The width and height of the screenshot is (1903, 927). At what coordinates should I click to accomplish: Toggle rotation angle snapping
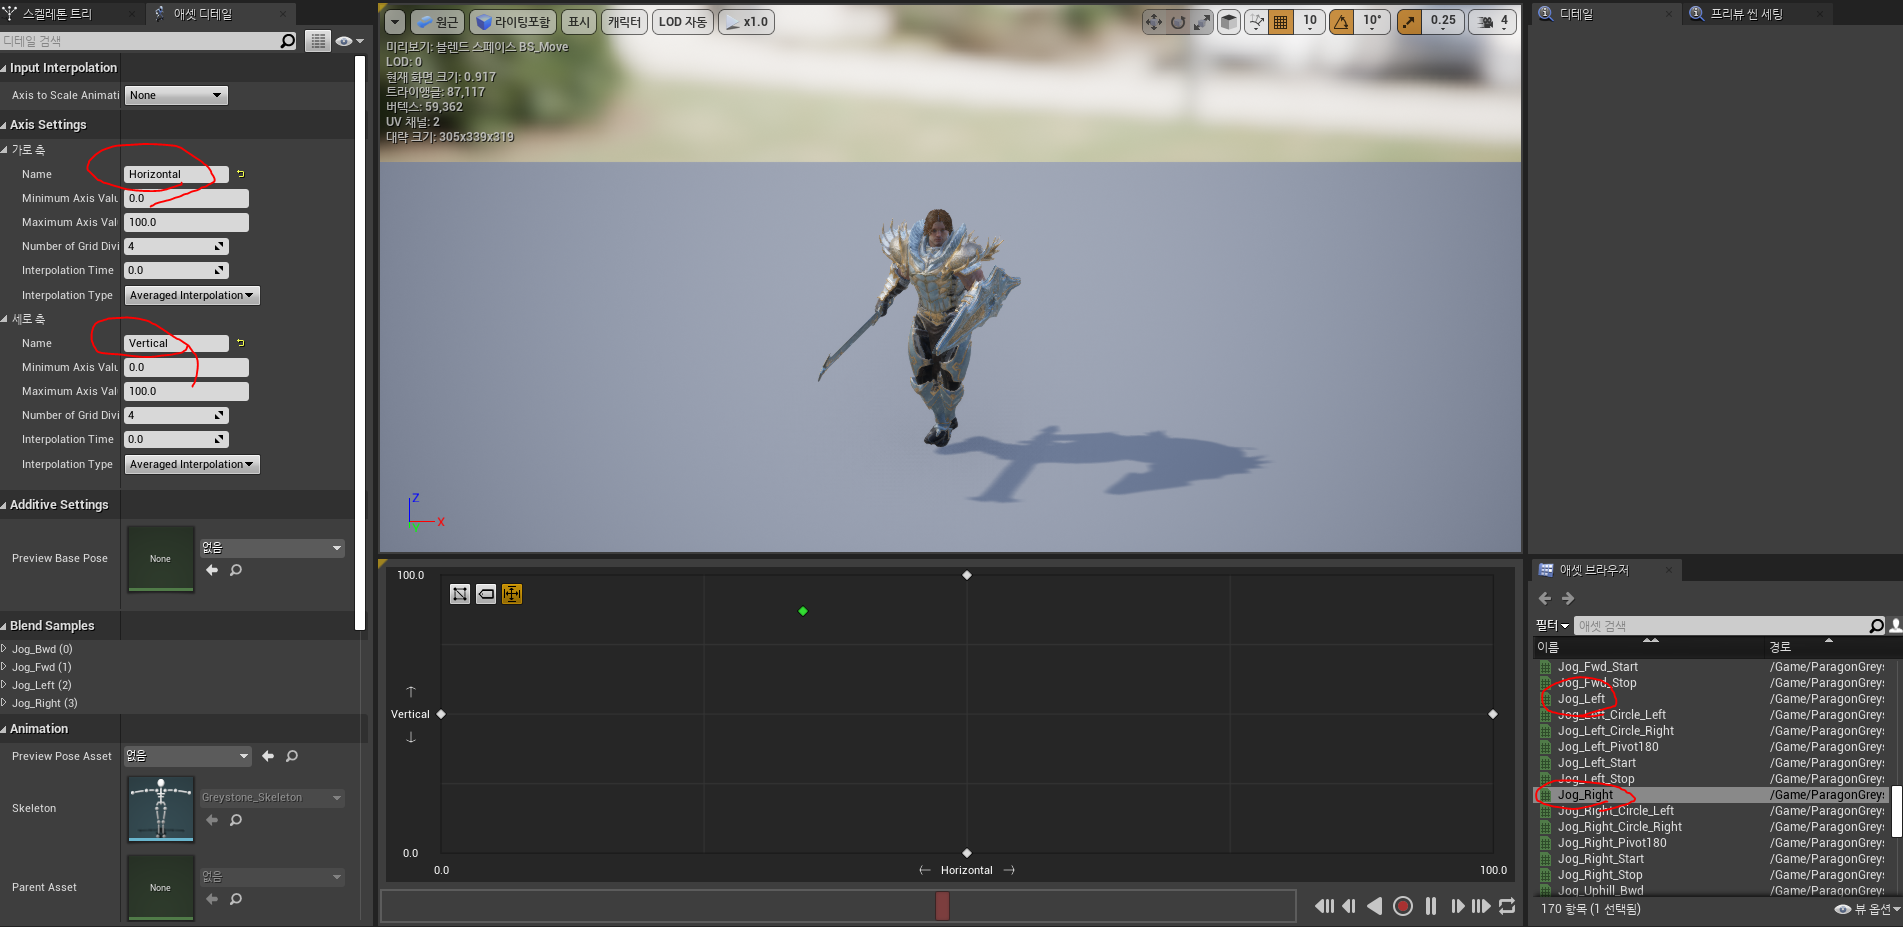point(1342,22)
